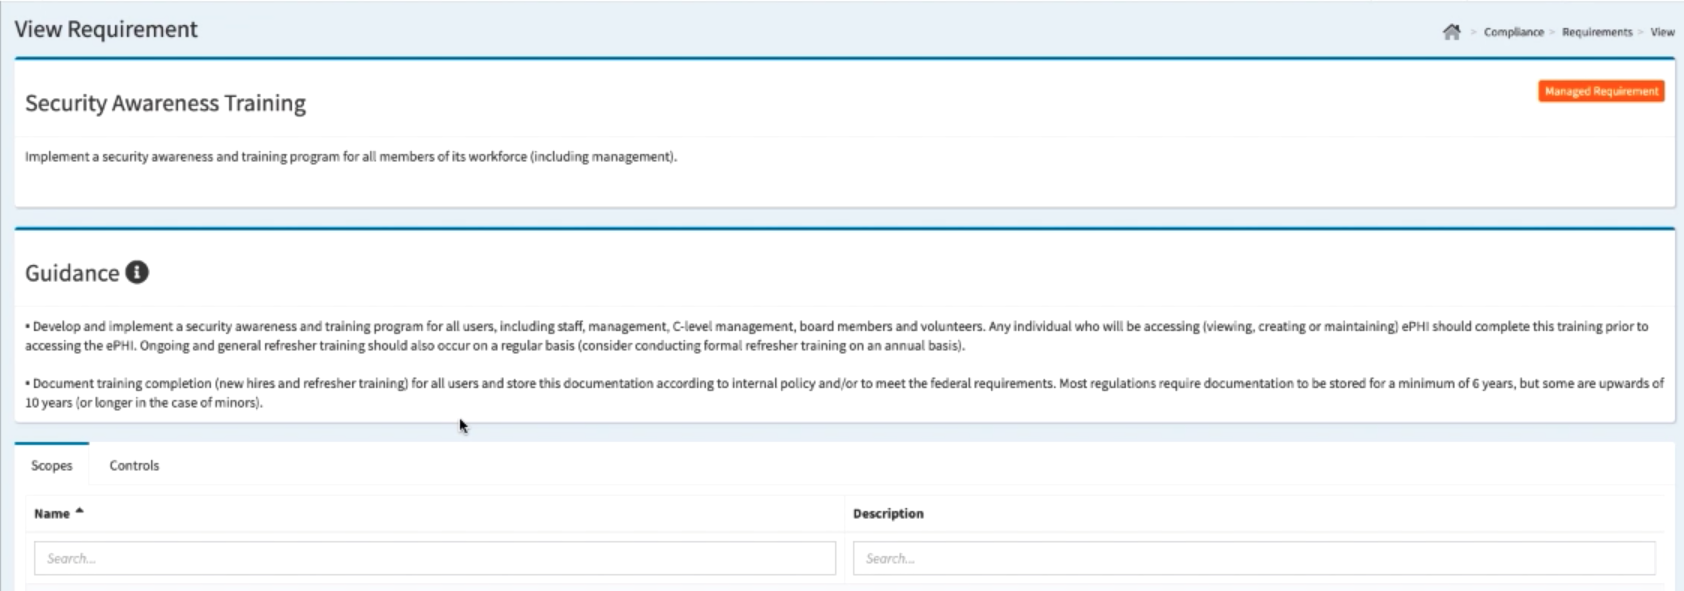Viewport: 1684px width, 591px height.
Task: Switch to the Controls tab
Action: [134, 465]
